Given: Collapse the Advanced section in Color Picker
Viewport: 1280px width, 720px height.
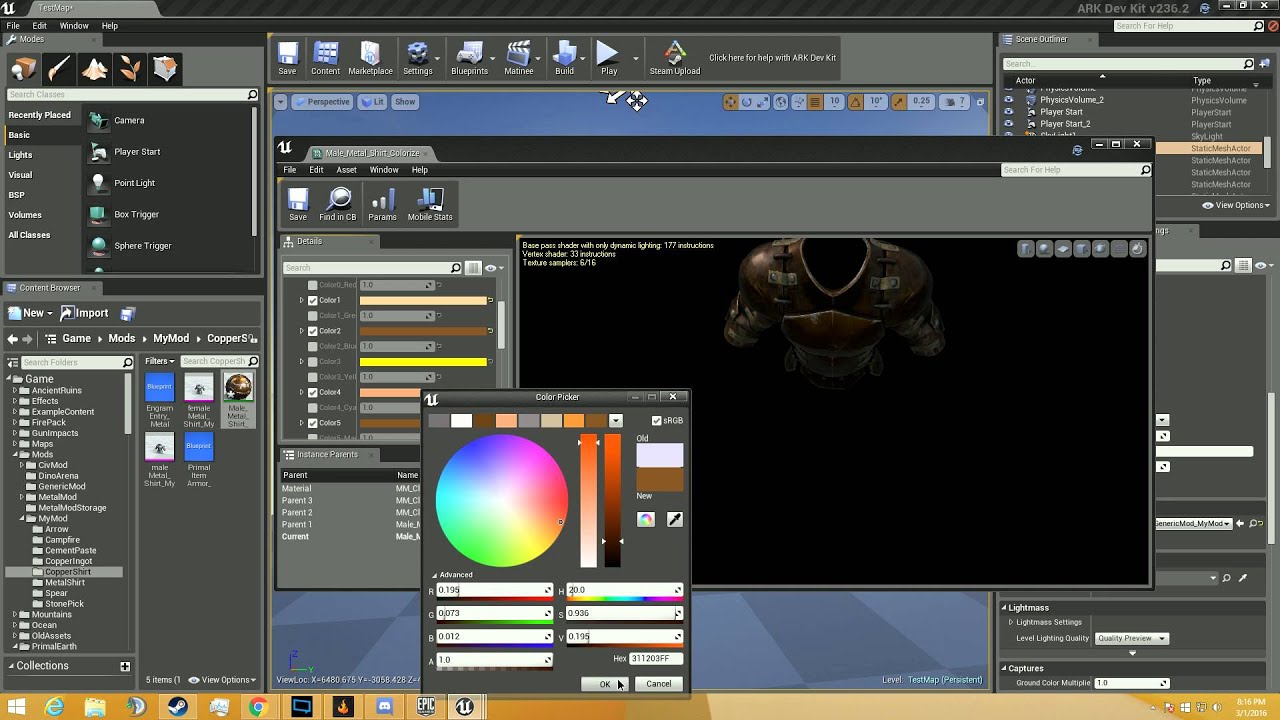Looking at the screenshot, I should (435, 575).
